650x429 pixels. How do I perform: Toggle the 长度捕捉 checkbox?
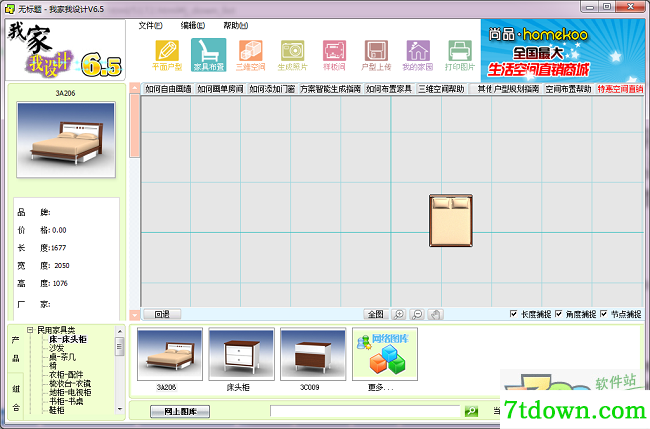point(514,314)
